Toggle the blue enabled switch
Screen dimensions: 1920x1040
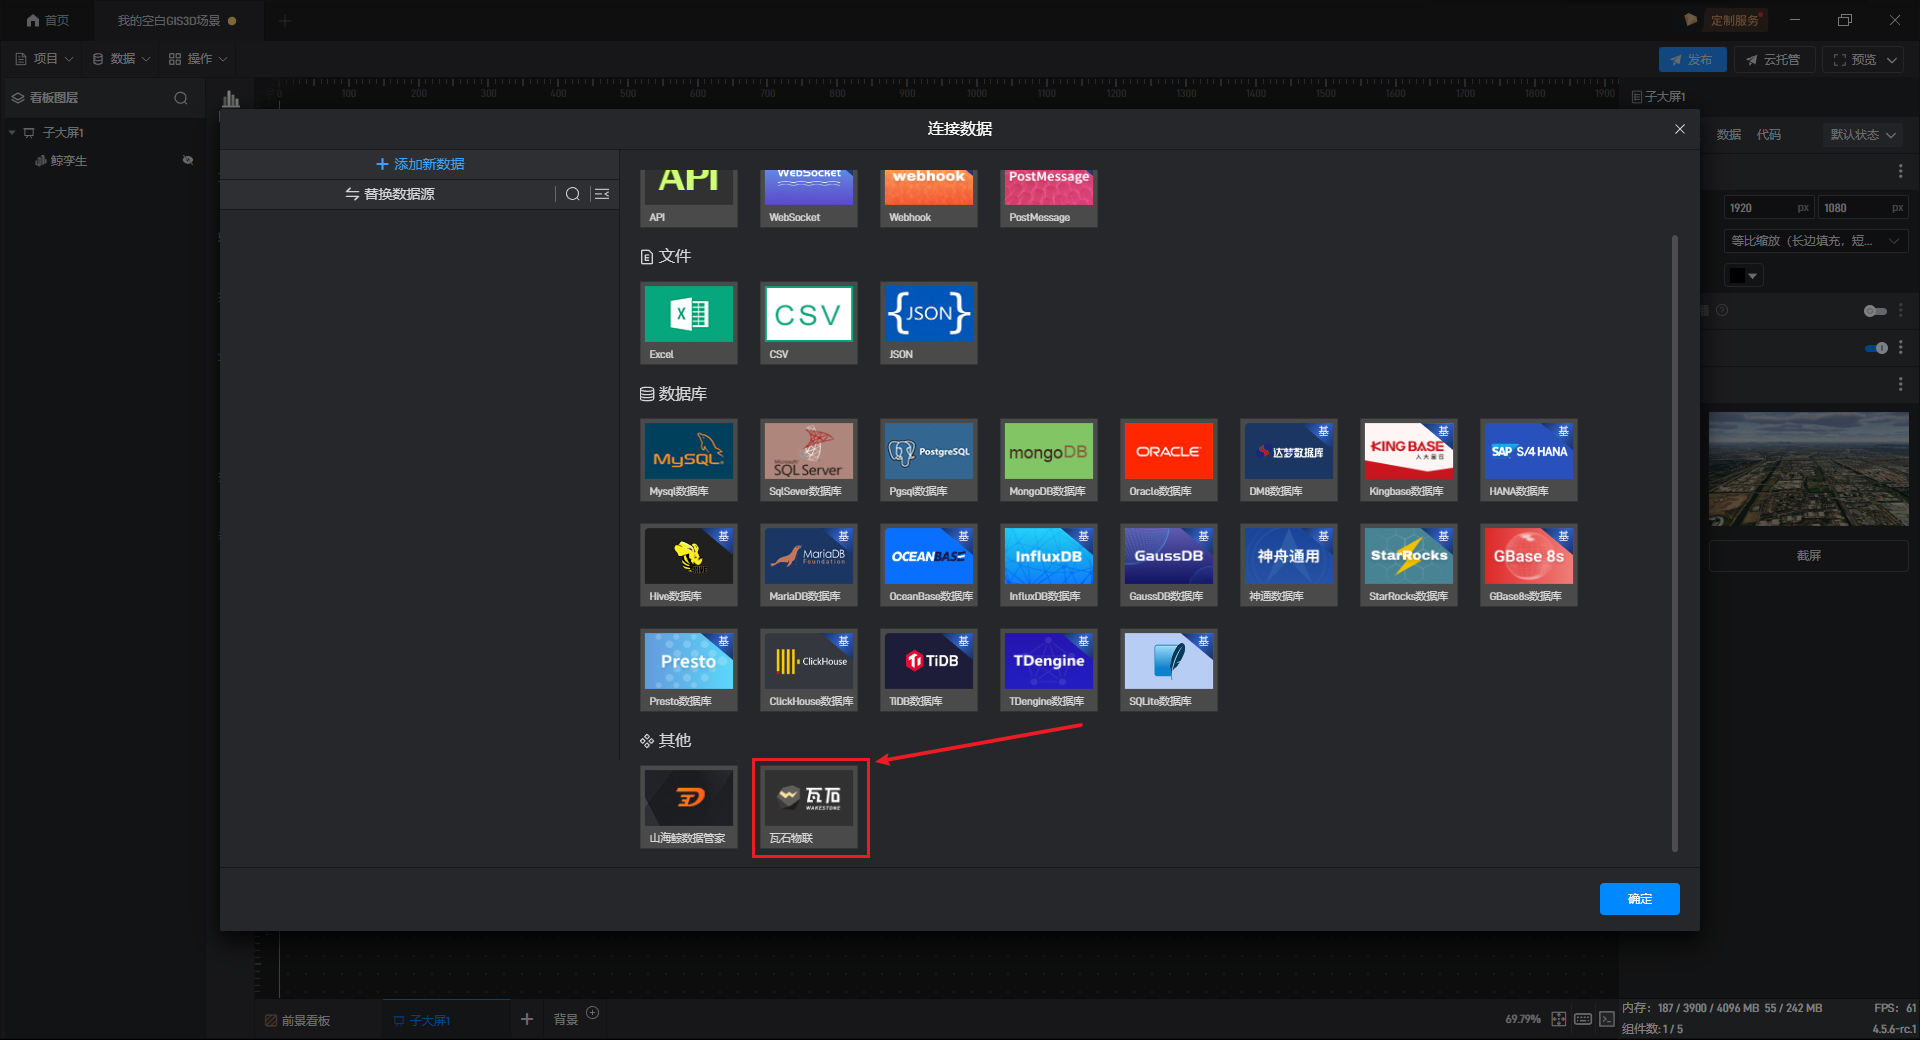tap(1876, 348)
